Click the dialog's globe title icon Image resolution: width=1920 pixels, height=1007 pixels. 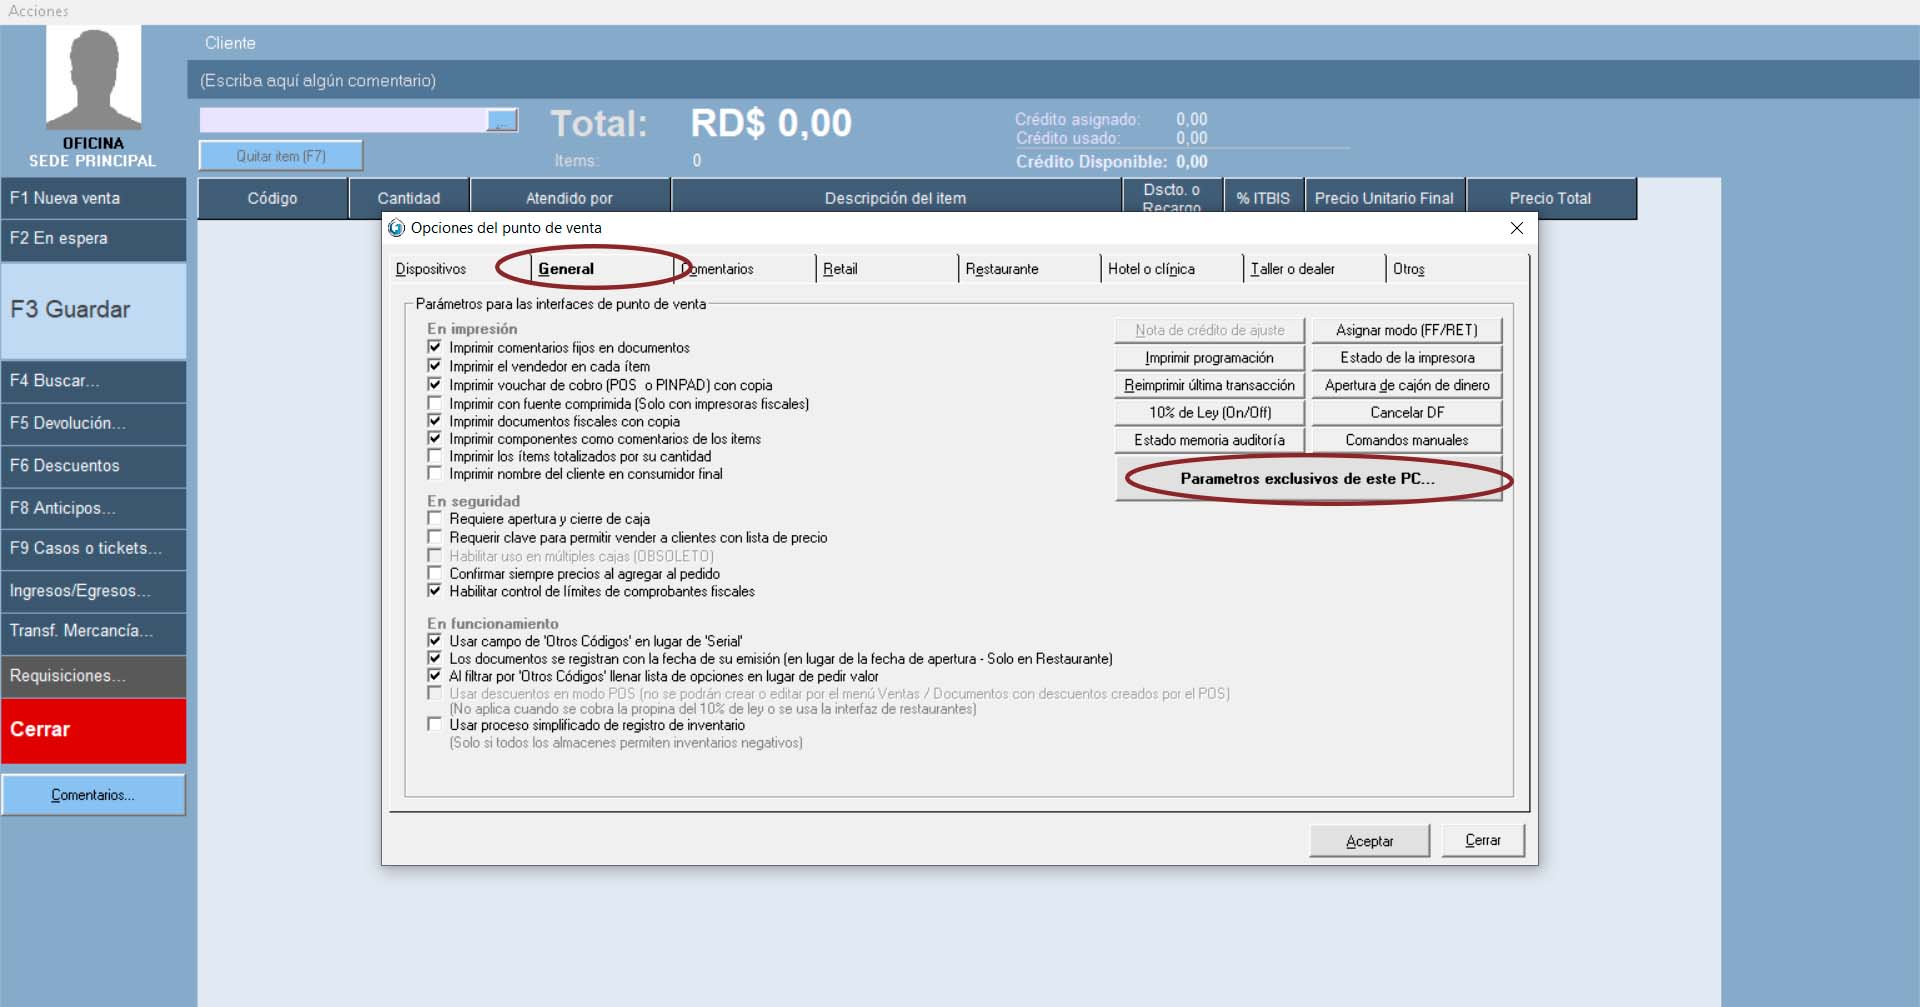click(397, 228)
